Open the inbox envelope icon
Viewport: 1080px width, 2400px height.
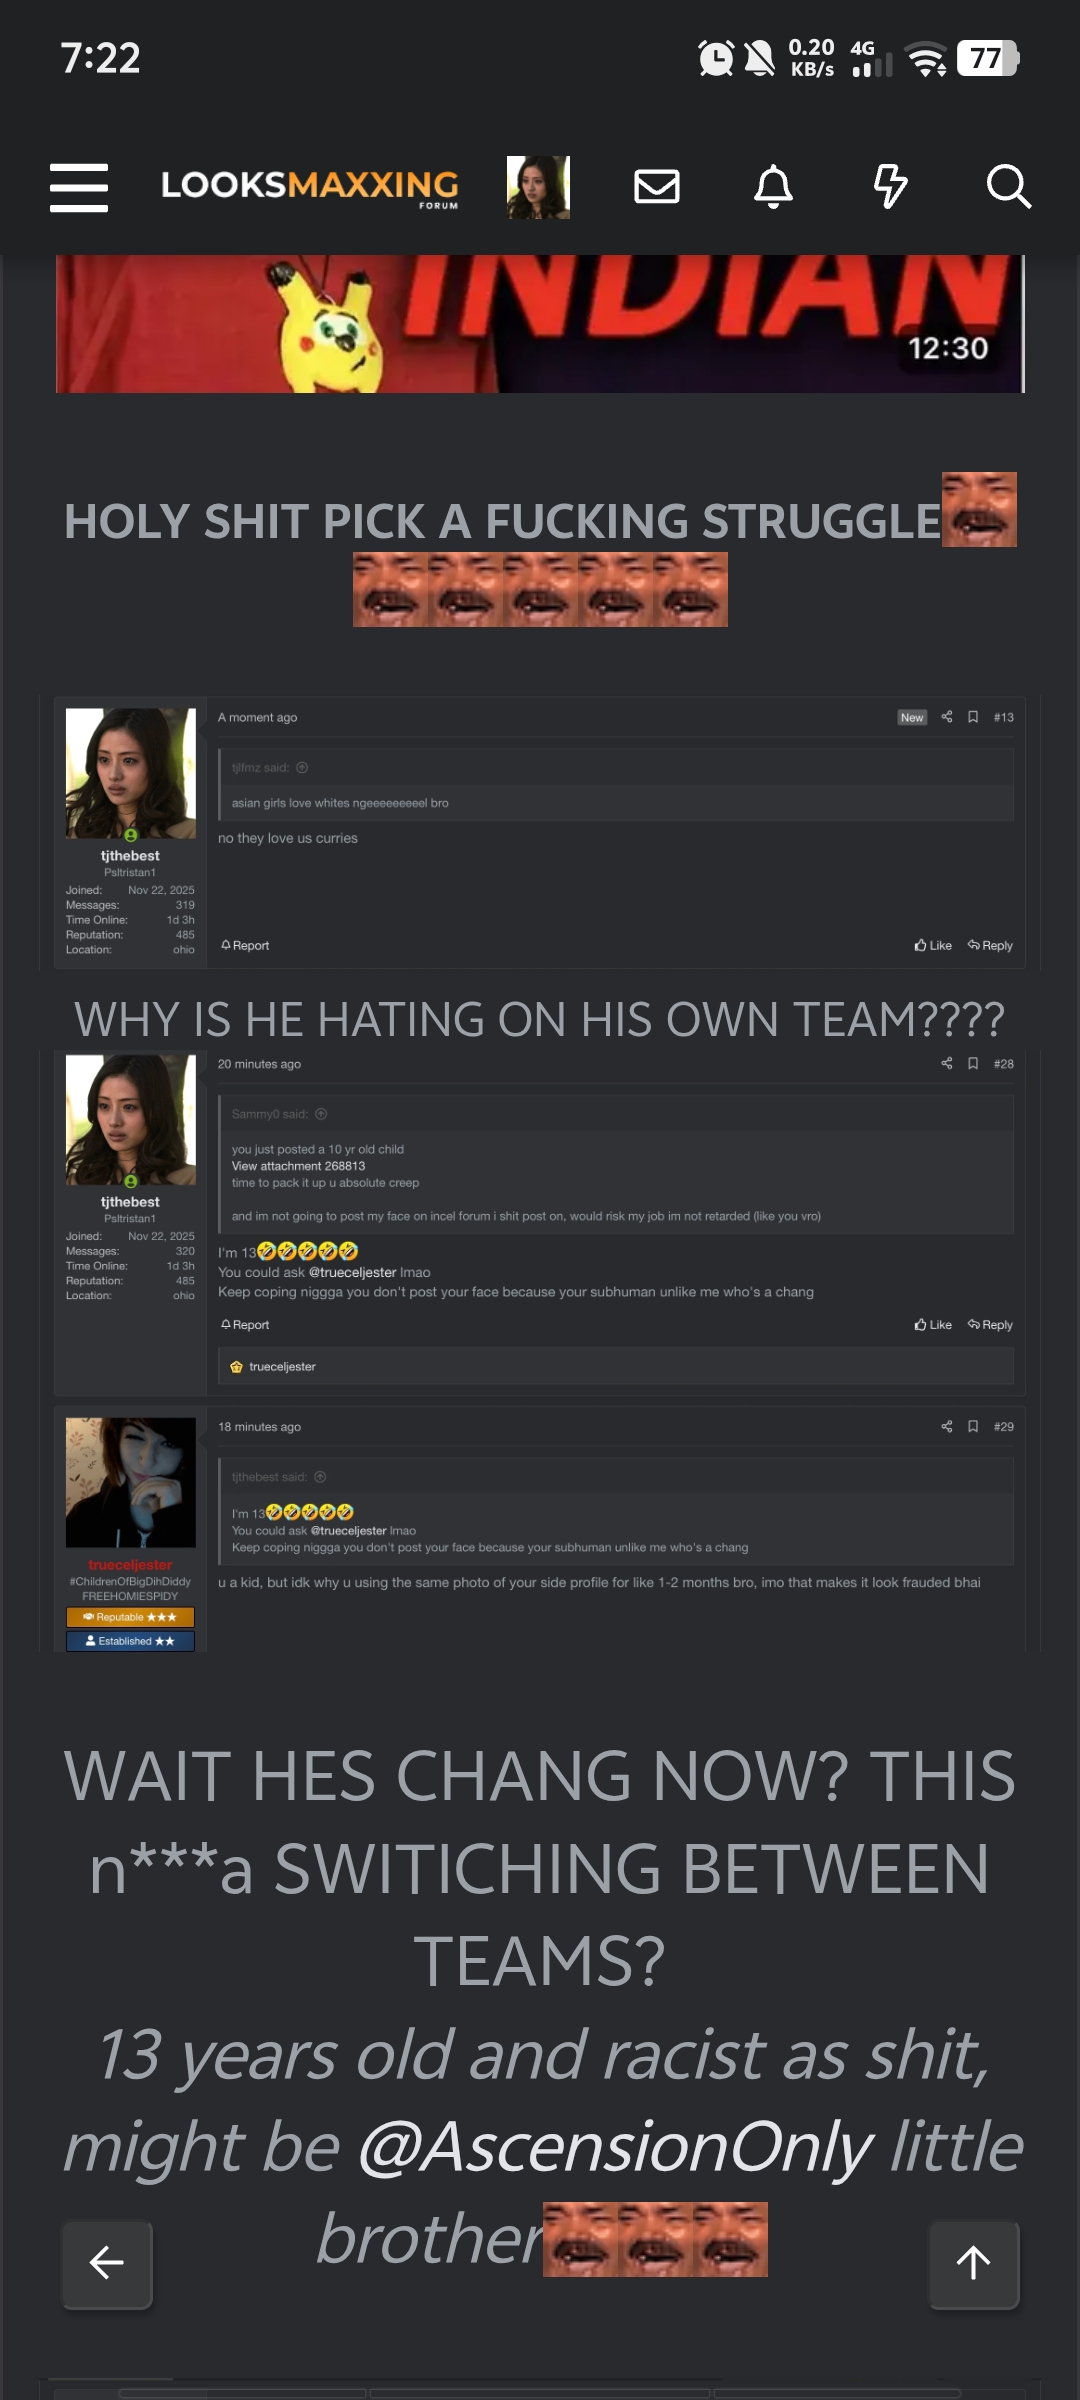point(657,187)
